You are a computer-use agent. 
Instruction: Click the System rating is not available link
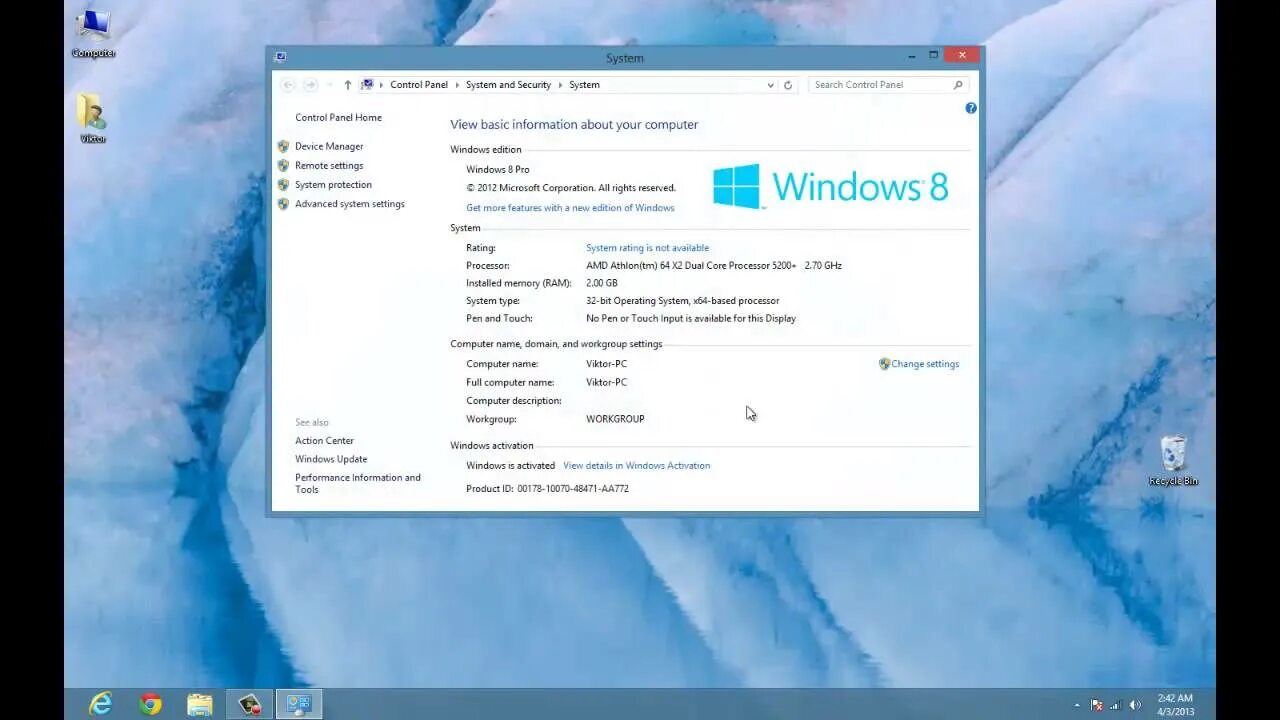coord(647,247)
